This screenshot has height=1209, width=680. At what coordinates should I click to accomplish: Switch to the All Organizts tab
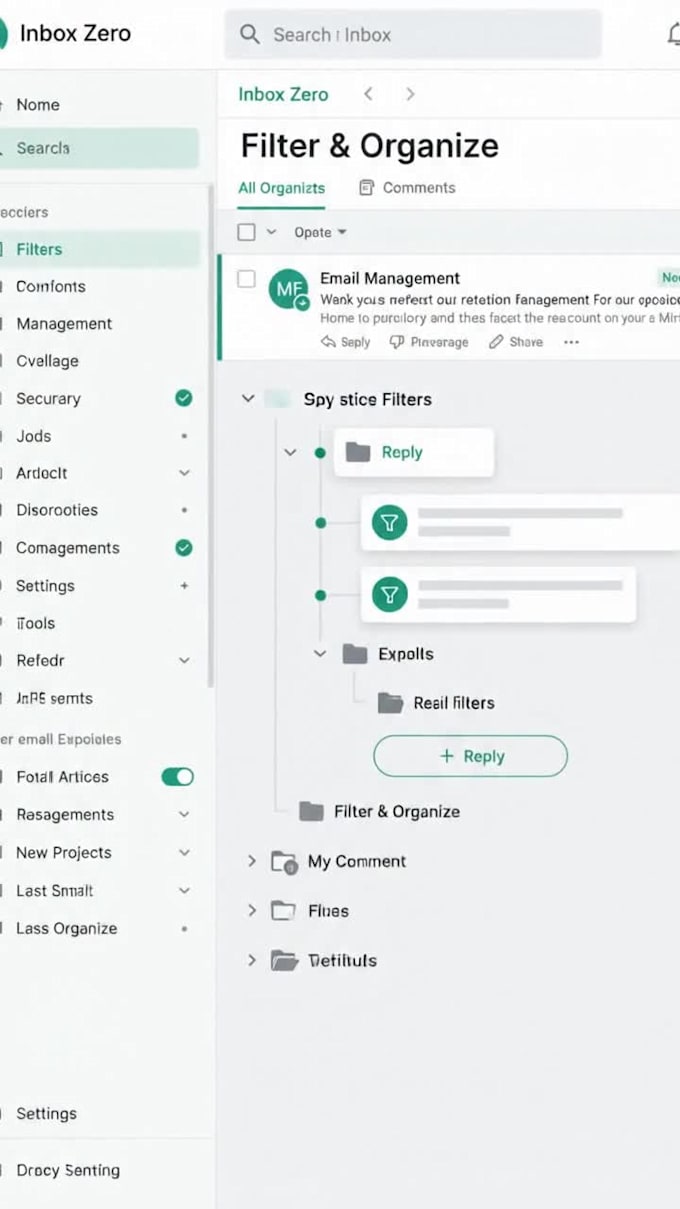[281, 188]
